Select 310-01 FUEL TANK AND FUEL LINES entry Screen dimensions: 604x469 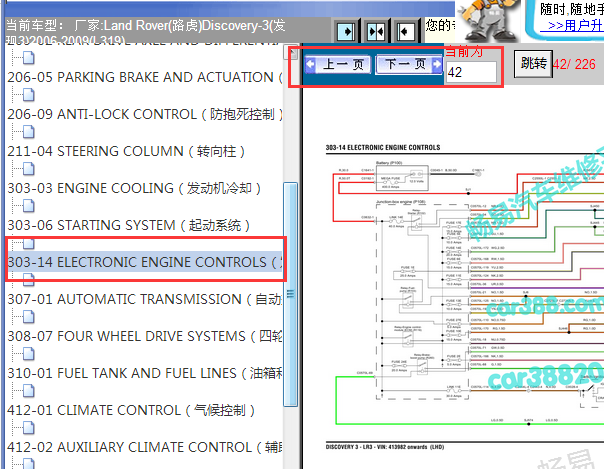coord(144,373)
